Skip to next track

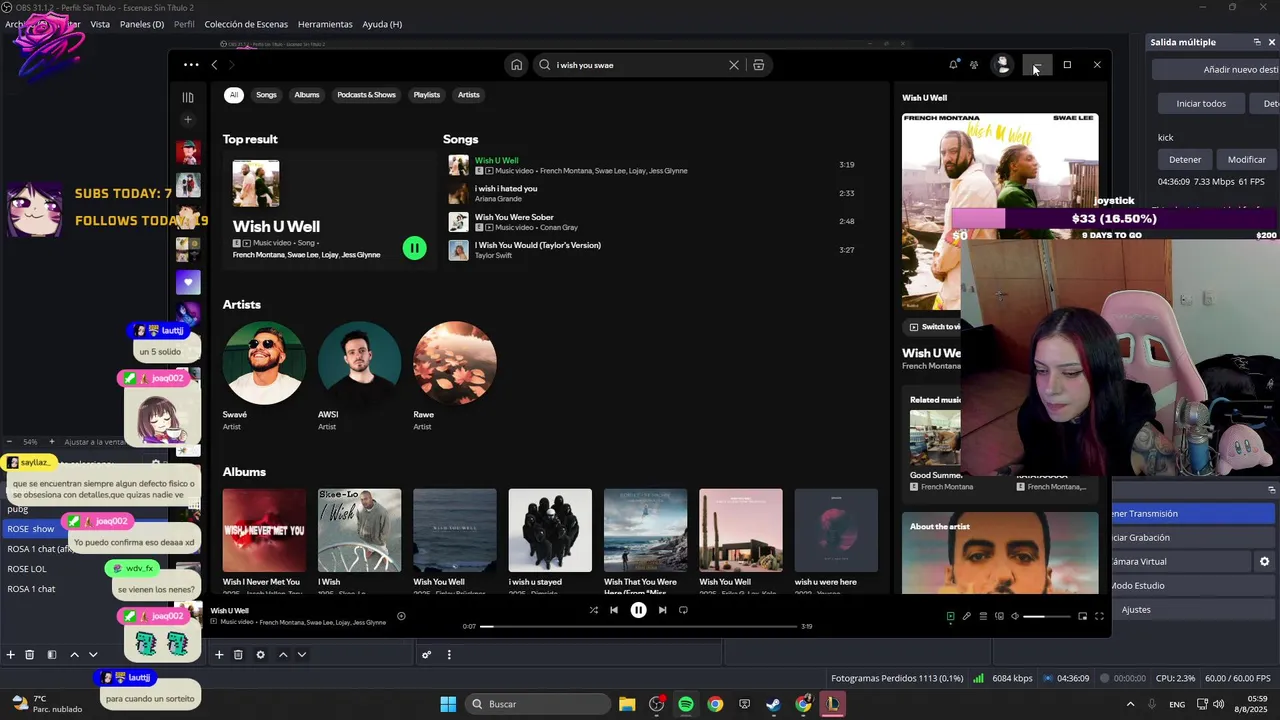point(662,610)
